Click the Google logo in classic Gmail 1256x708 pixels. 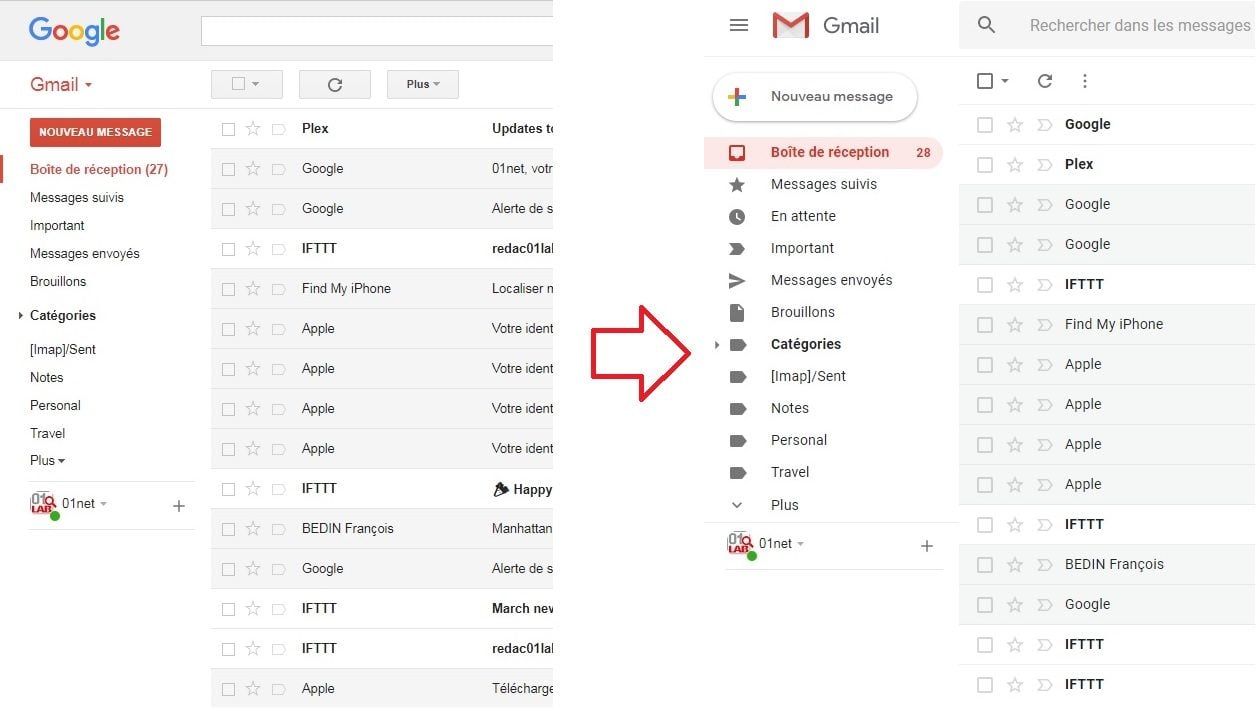coord(74,31)
